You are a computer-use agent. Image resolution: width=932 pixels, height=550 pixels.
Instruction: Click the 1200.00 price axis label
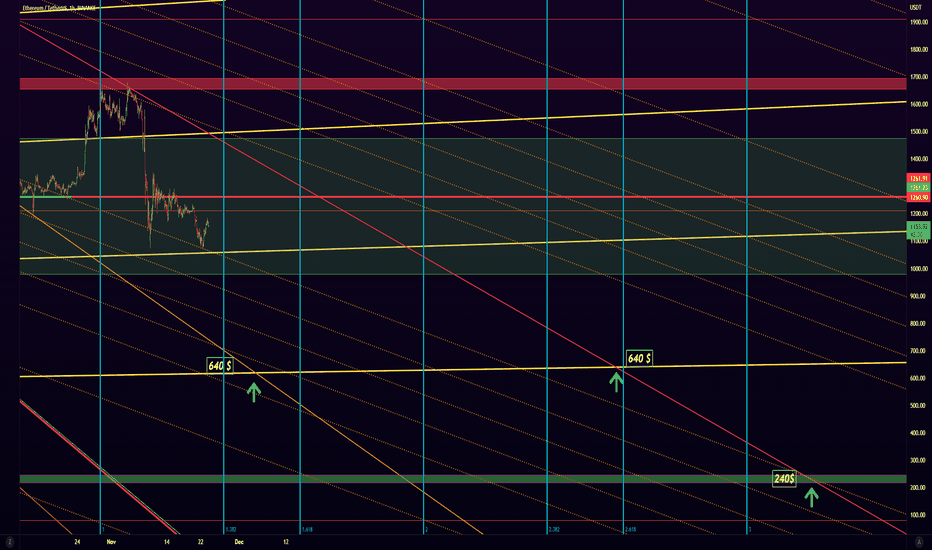[918, 213]
